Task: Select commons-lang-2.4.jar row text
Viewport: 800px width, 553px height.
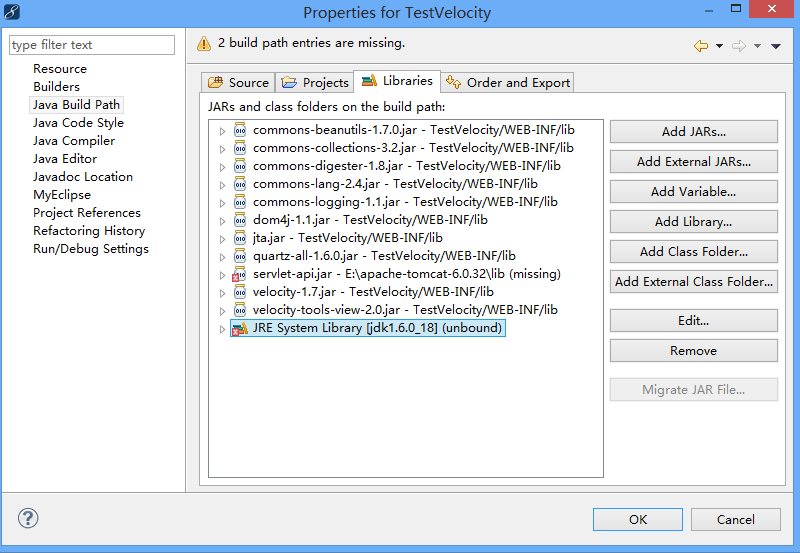Action: 395,184
